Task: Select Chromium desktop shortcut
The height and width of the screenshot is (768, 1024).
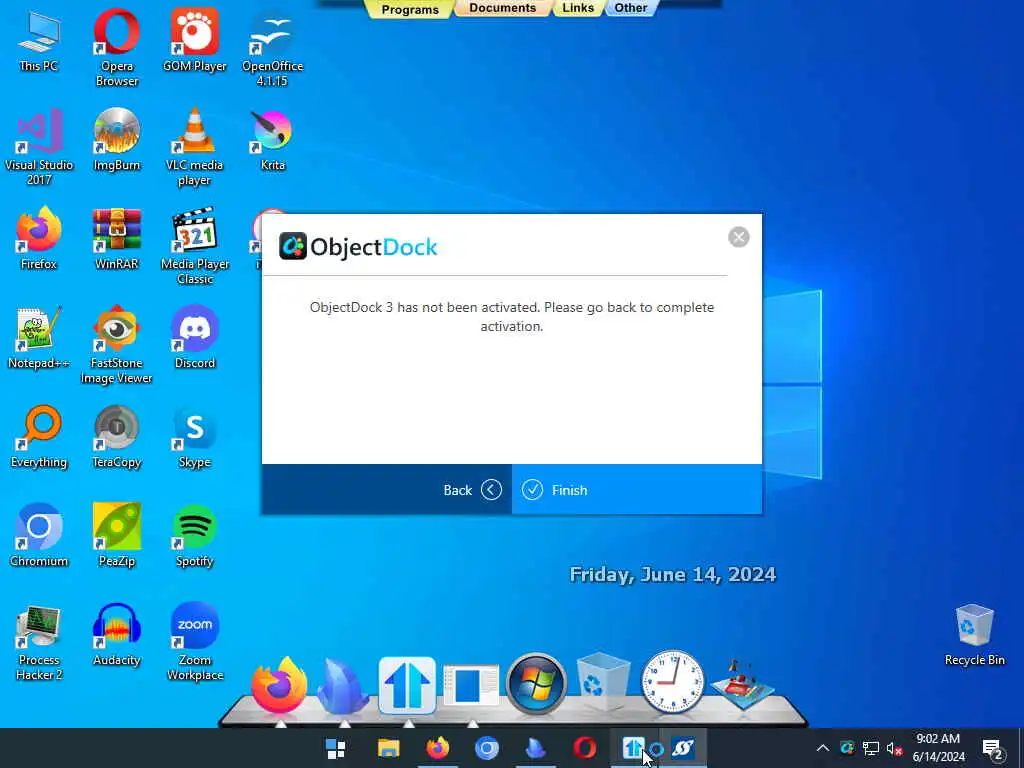Action: point(39,536)
